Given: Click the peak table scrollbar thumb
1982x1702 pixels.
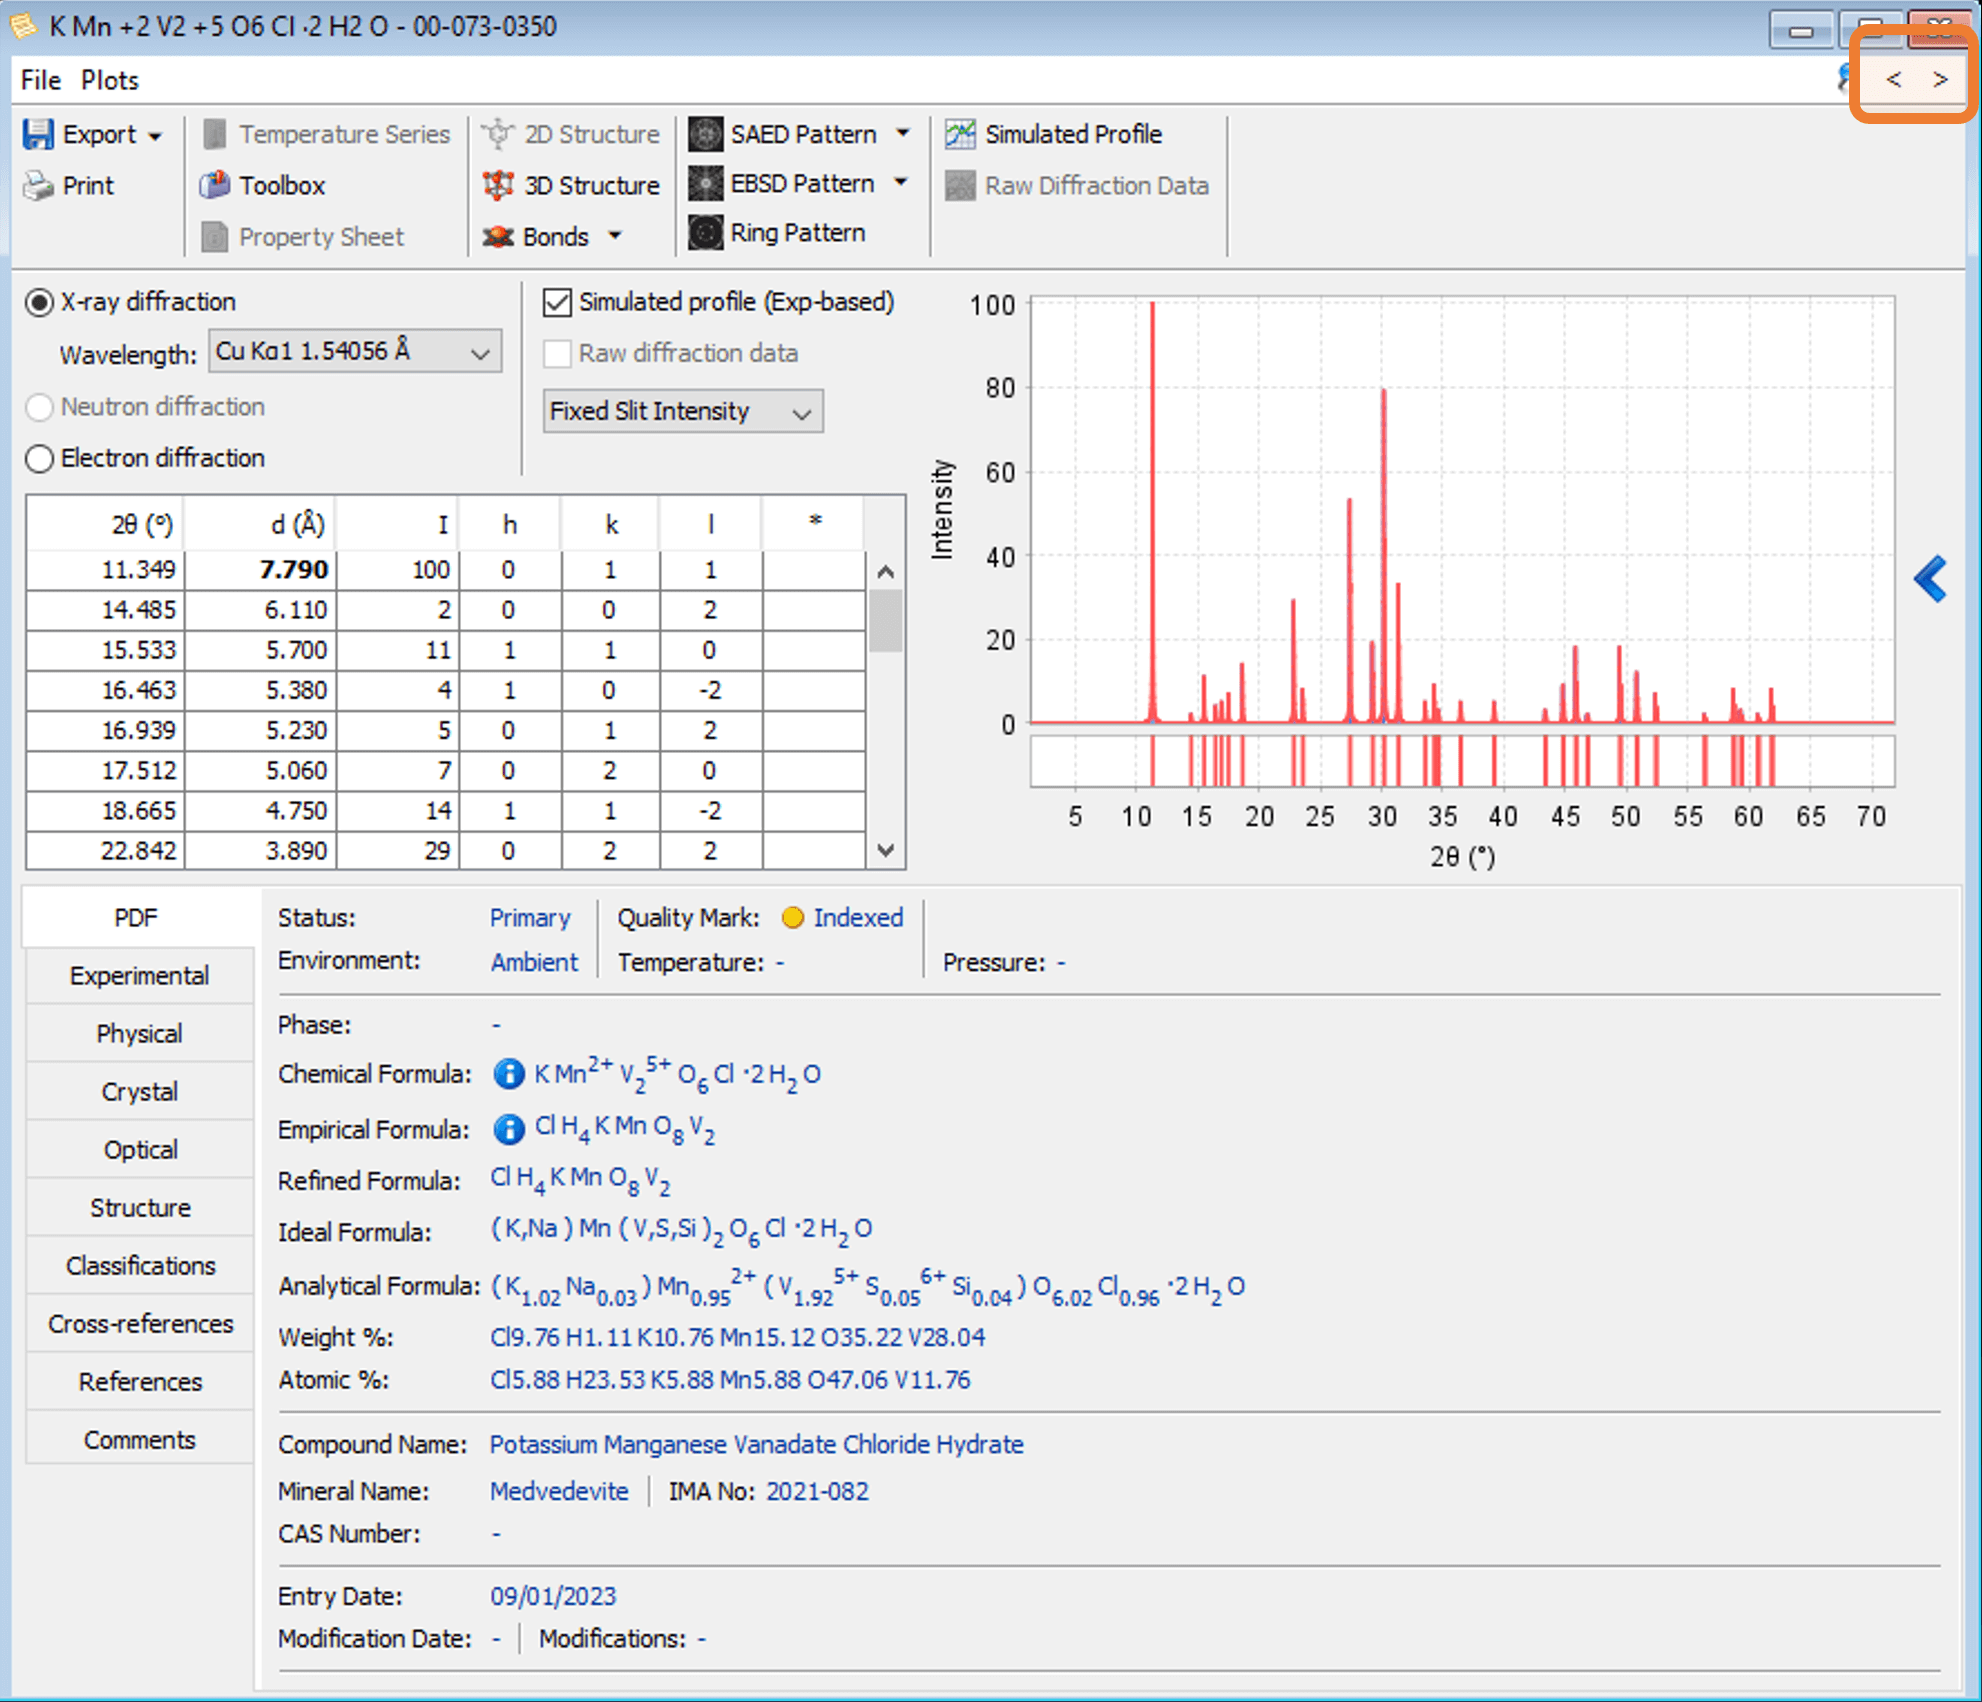Looking at the screenshot, I should pos(885,620).
